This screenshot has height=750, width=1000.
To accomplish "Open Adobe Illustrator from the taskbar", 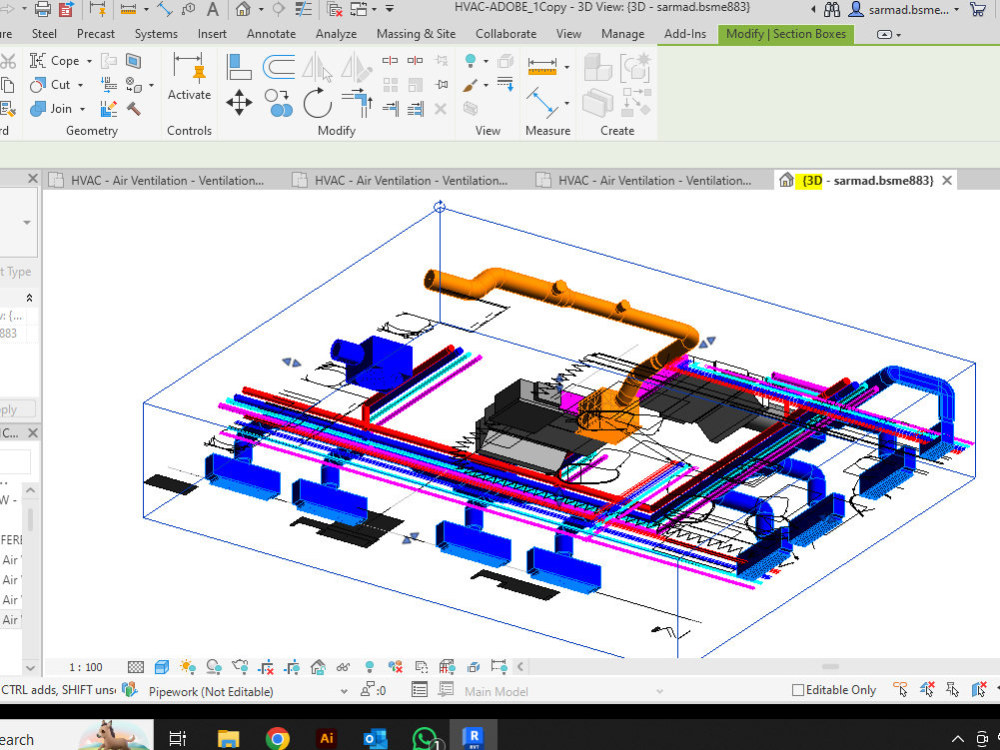I will point(327,739).
